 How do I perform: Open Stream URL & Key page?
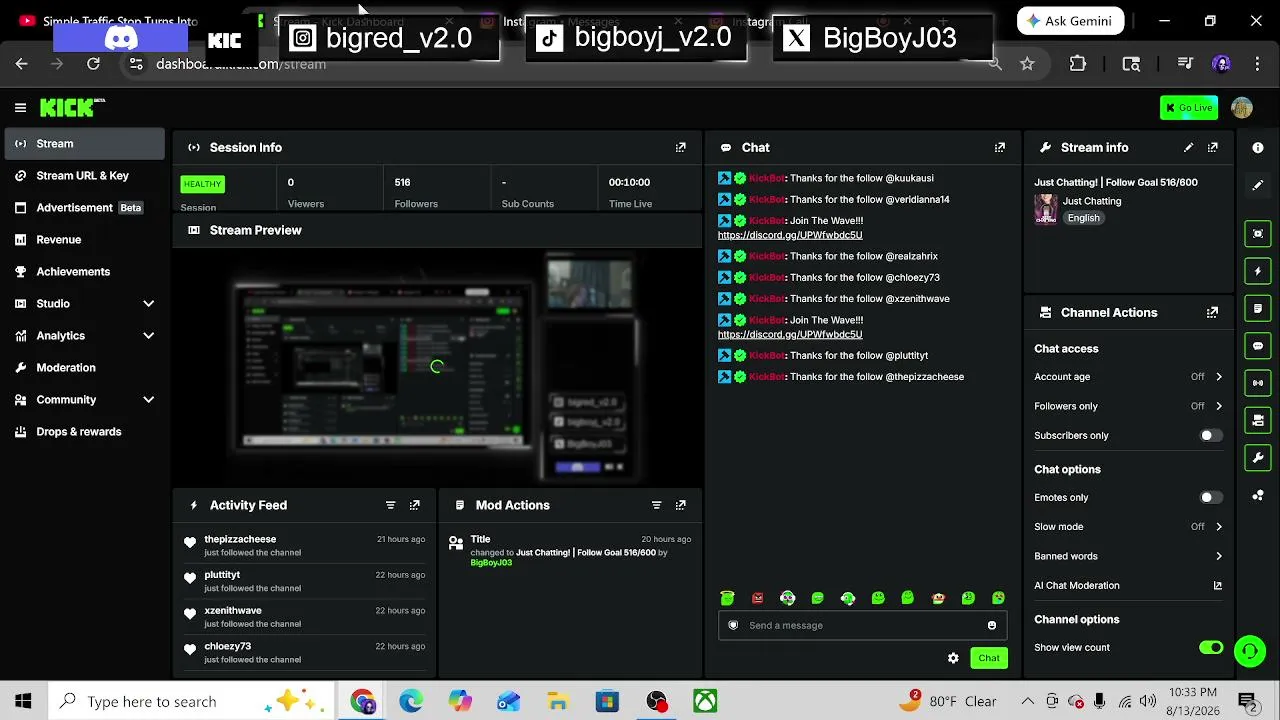(x=84, y=176)
